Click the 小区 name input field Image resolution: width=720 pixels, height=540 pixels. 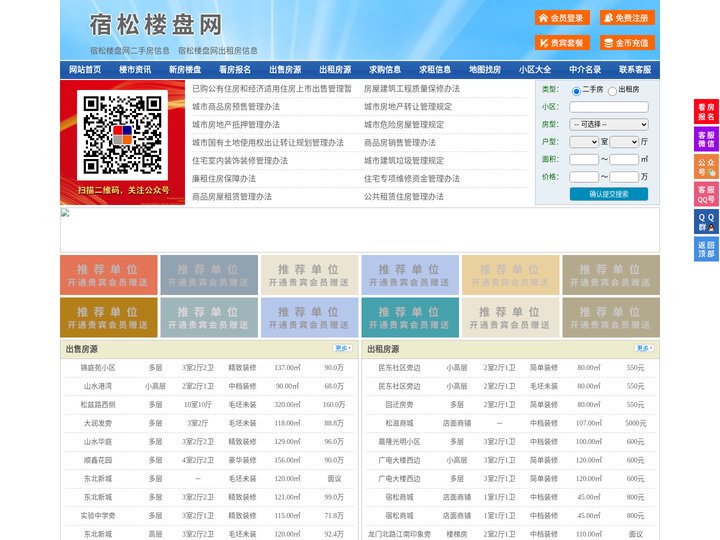pos(609,107)
